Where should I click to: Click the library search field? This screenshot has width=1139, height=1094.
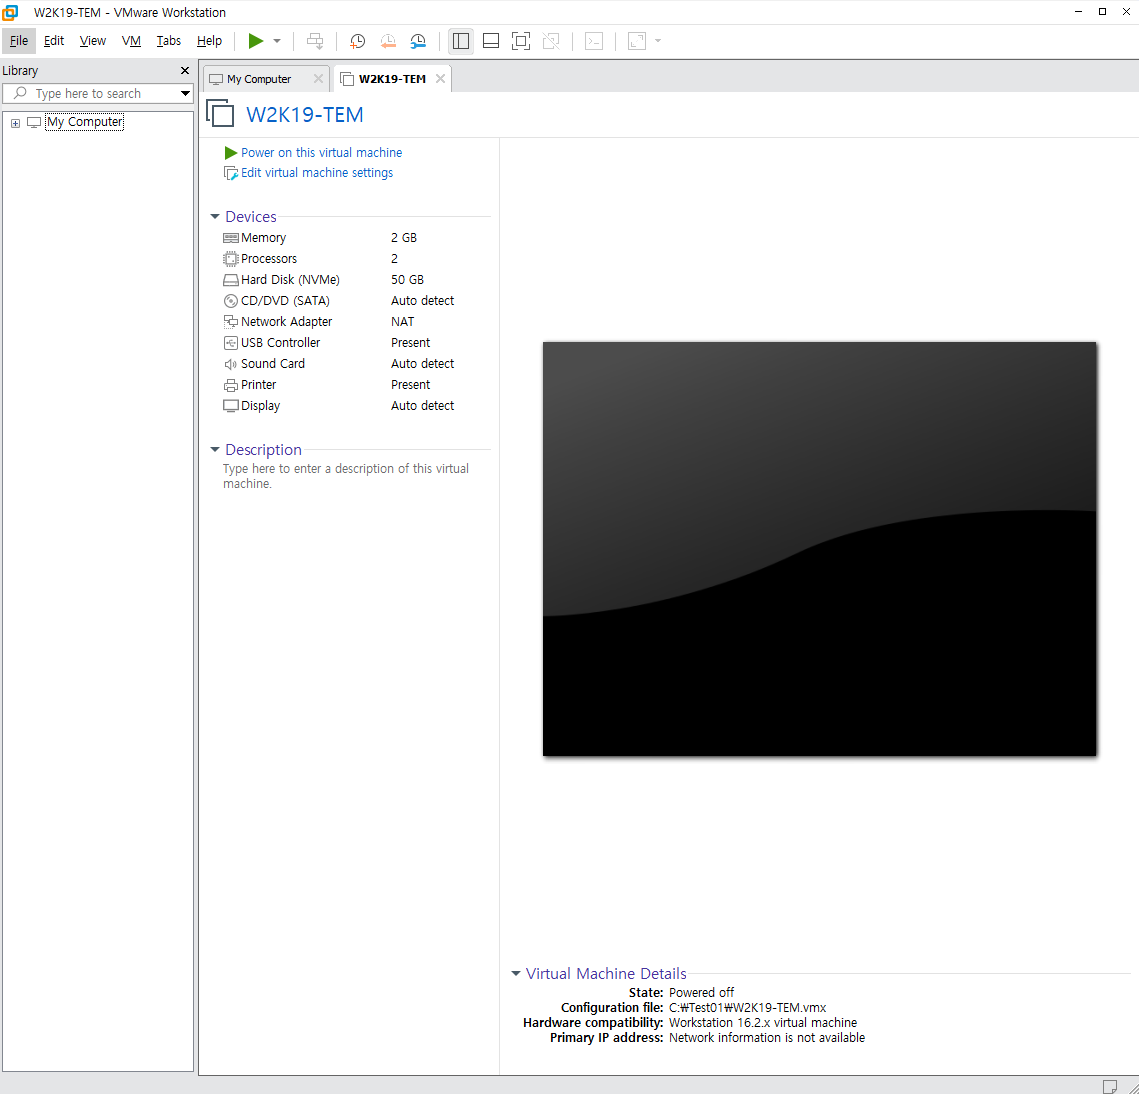(x=97, y=93)
